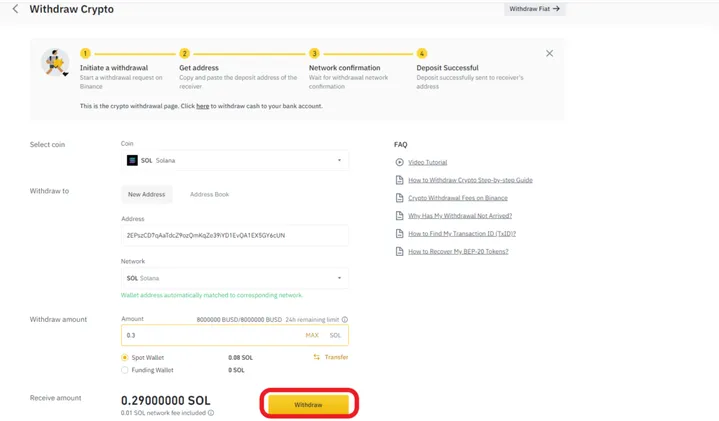
Task: Click the 0 SOL Funding Wallet balance
Action: tap(236, 370)
